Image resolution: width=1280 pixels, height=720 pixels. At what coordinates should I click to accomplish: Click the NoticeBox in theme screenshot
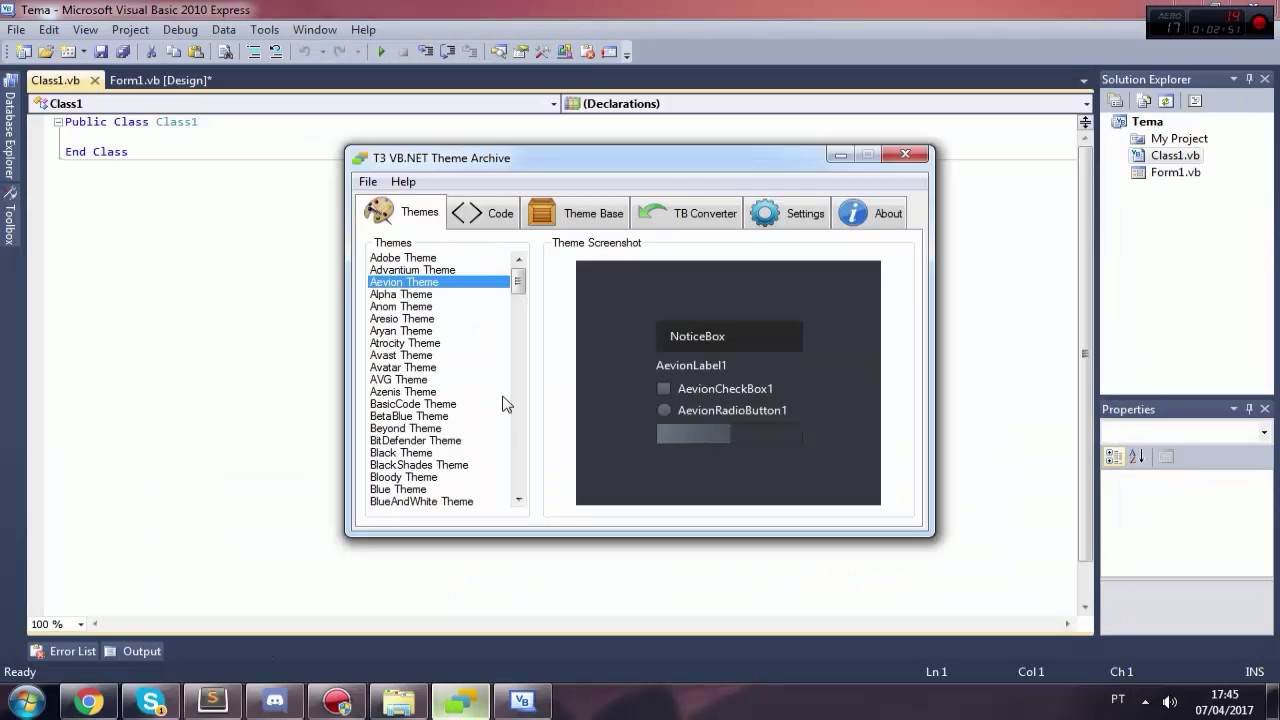729,336
